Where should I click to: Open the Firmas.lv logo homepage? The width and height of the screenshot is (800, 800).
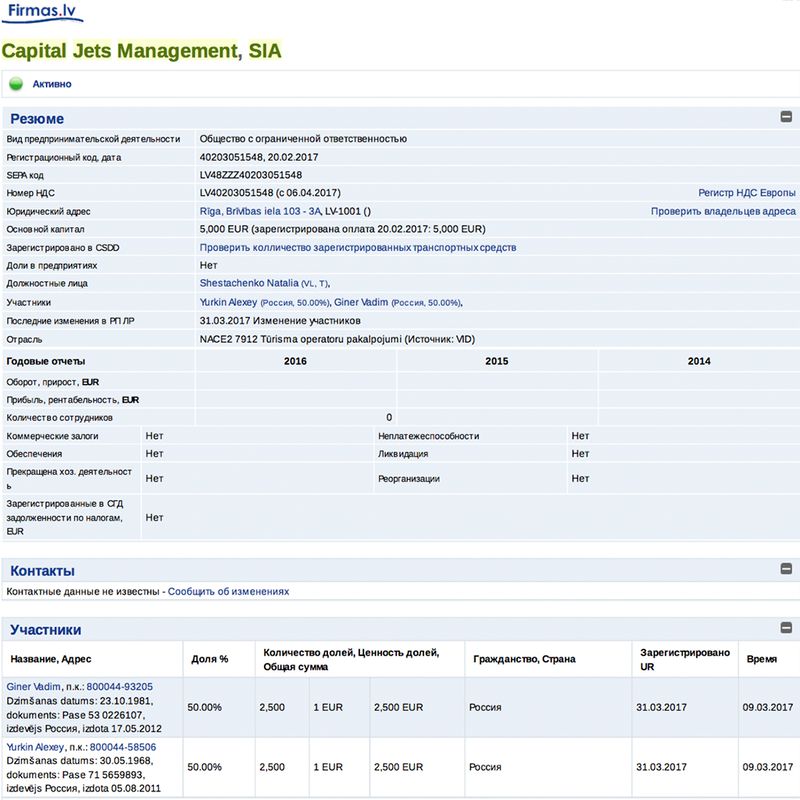tap(43, 12)
